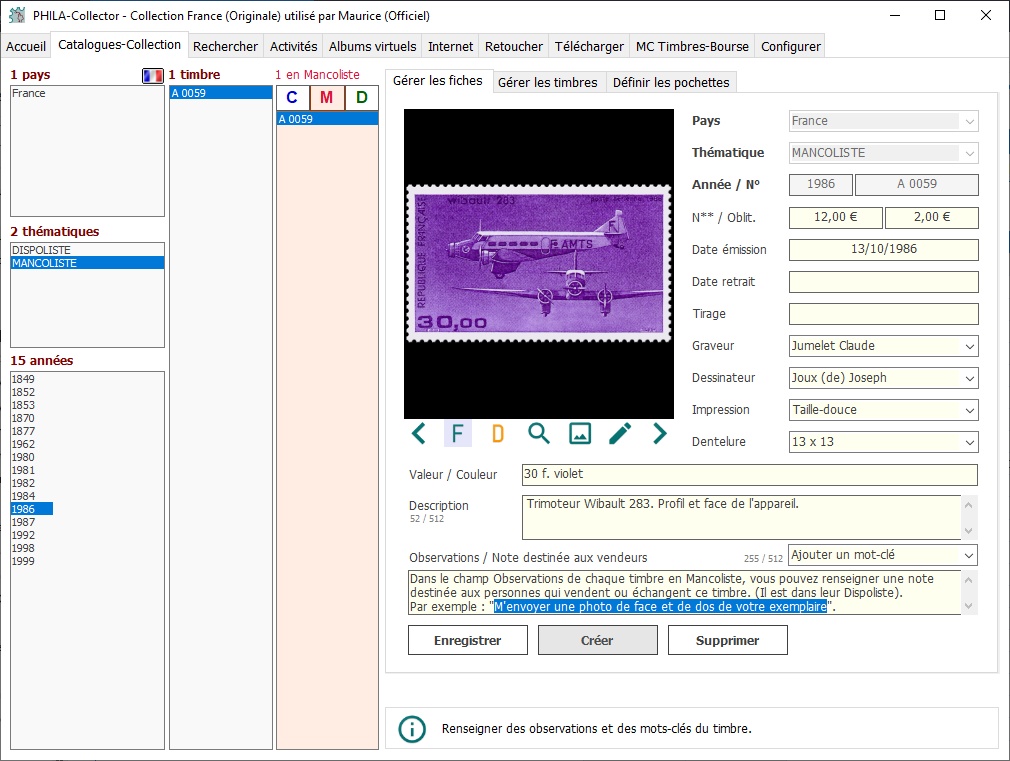Toggle the D dispoliste filter
This screenshot has width=1010, height=761.
point(361,97)
